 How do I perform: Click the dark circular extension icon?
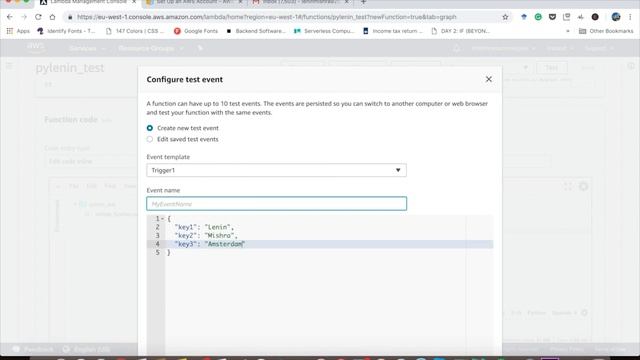(x=595, y=17)
